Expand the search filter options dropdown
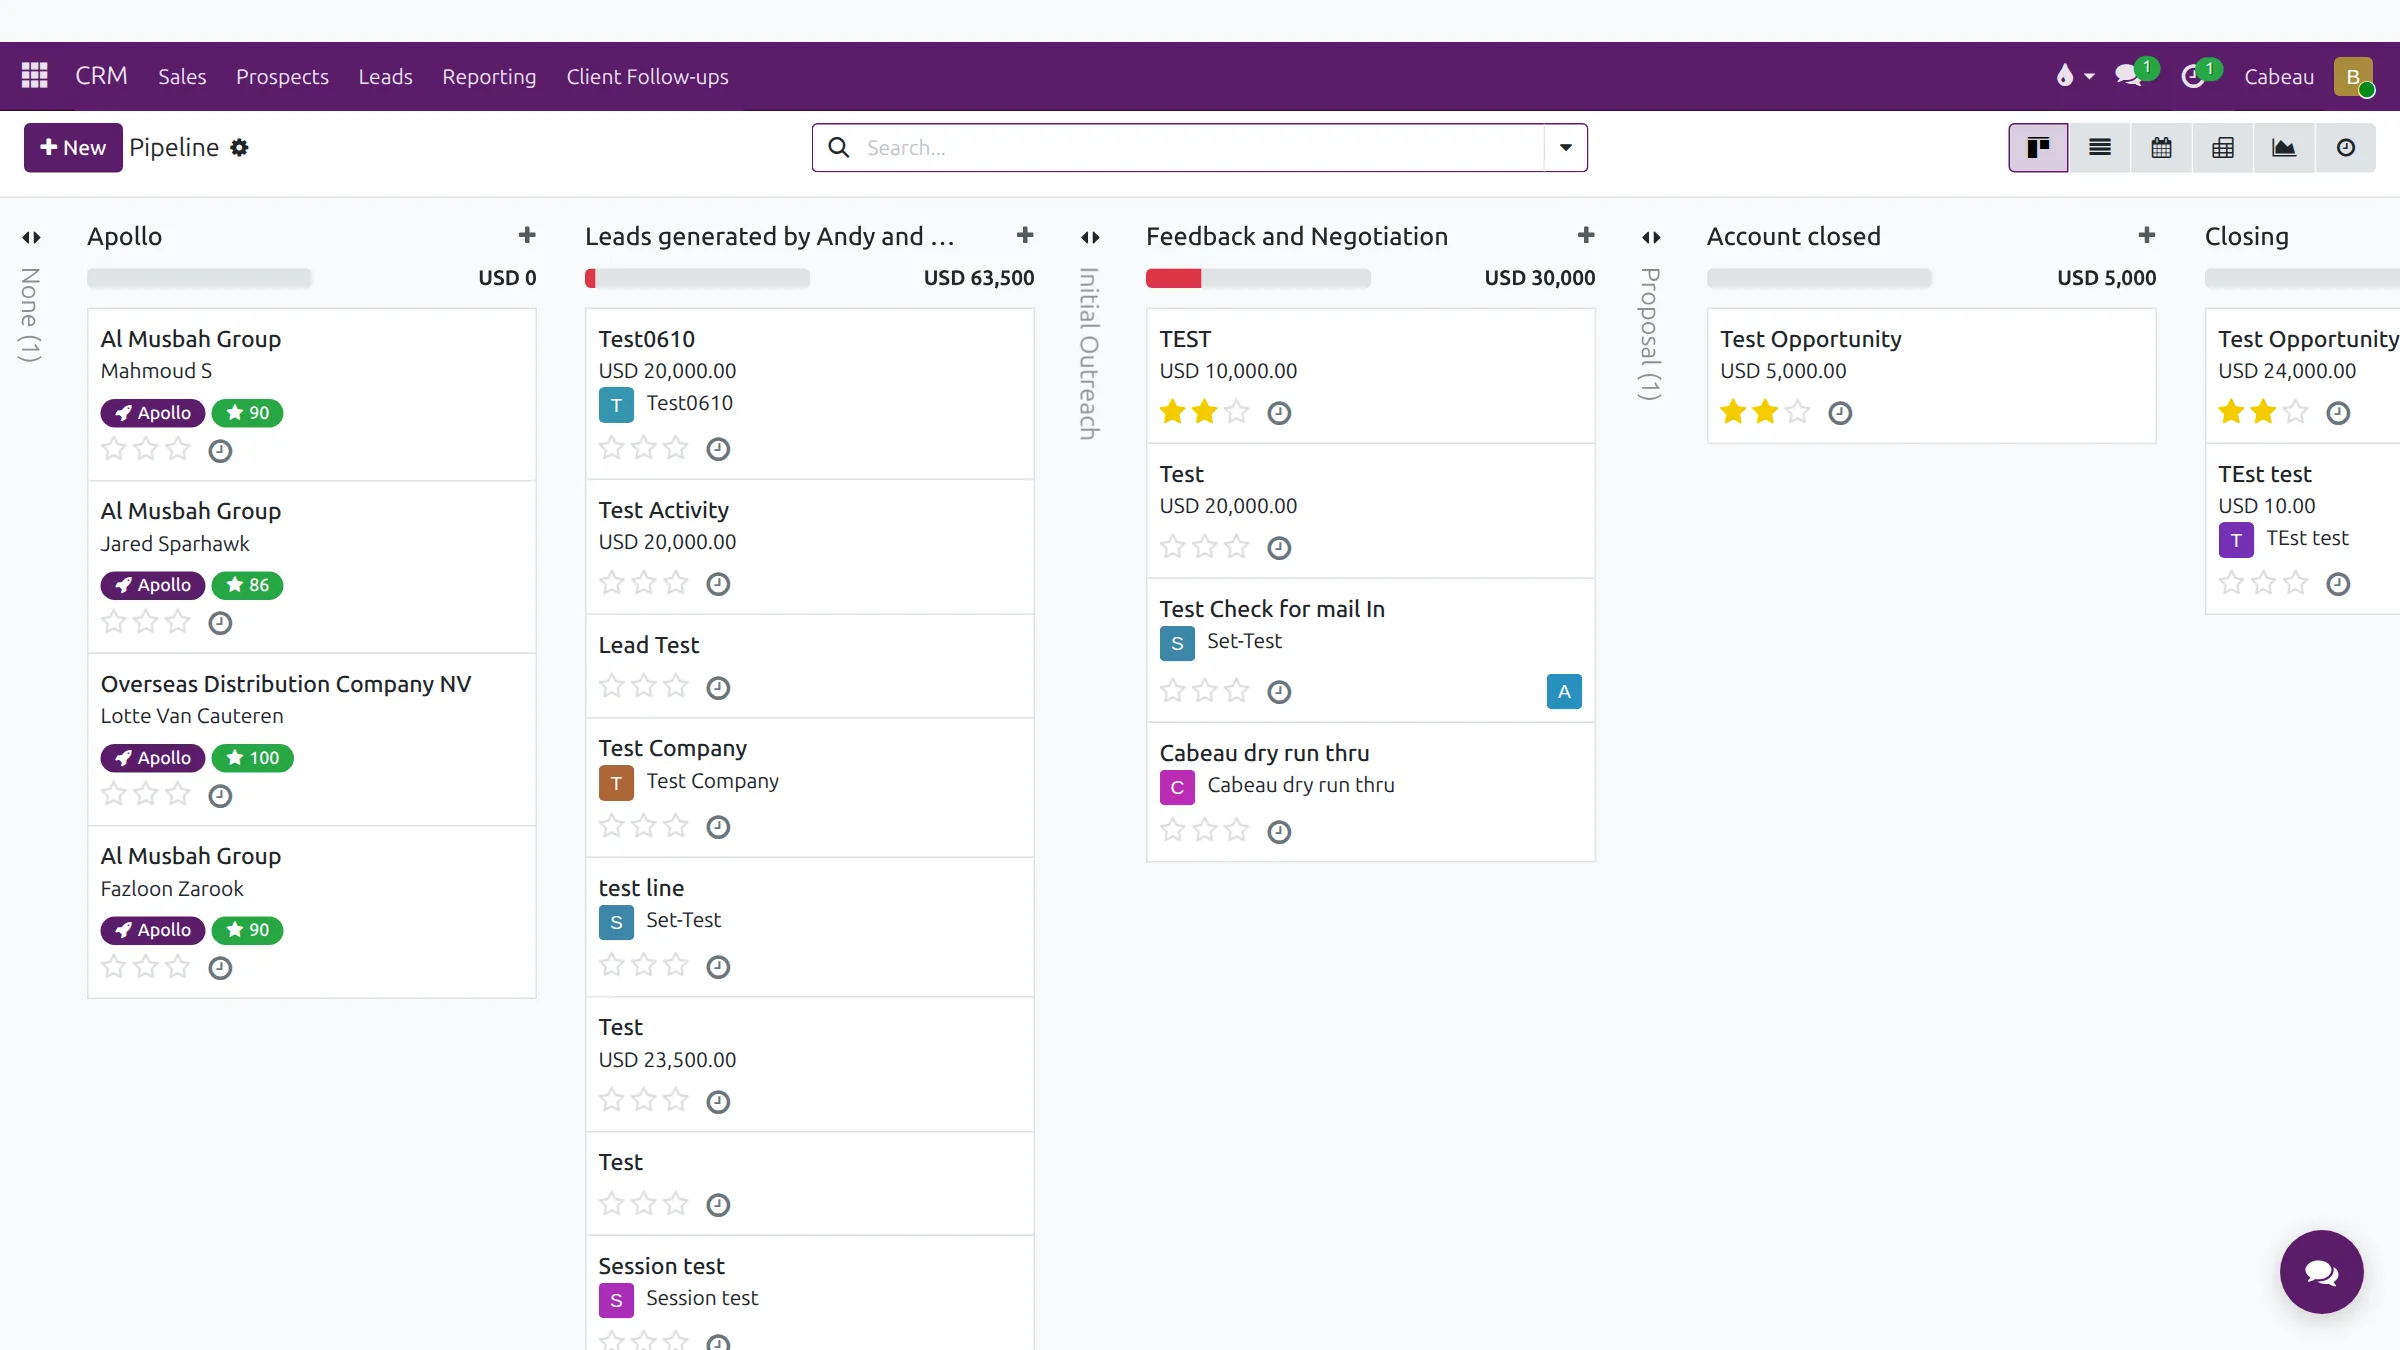Image resolution: width=2400 pixels, height=1350 pixels. (1566, 148)
